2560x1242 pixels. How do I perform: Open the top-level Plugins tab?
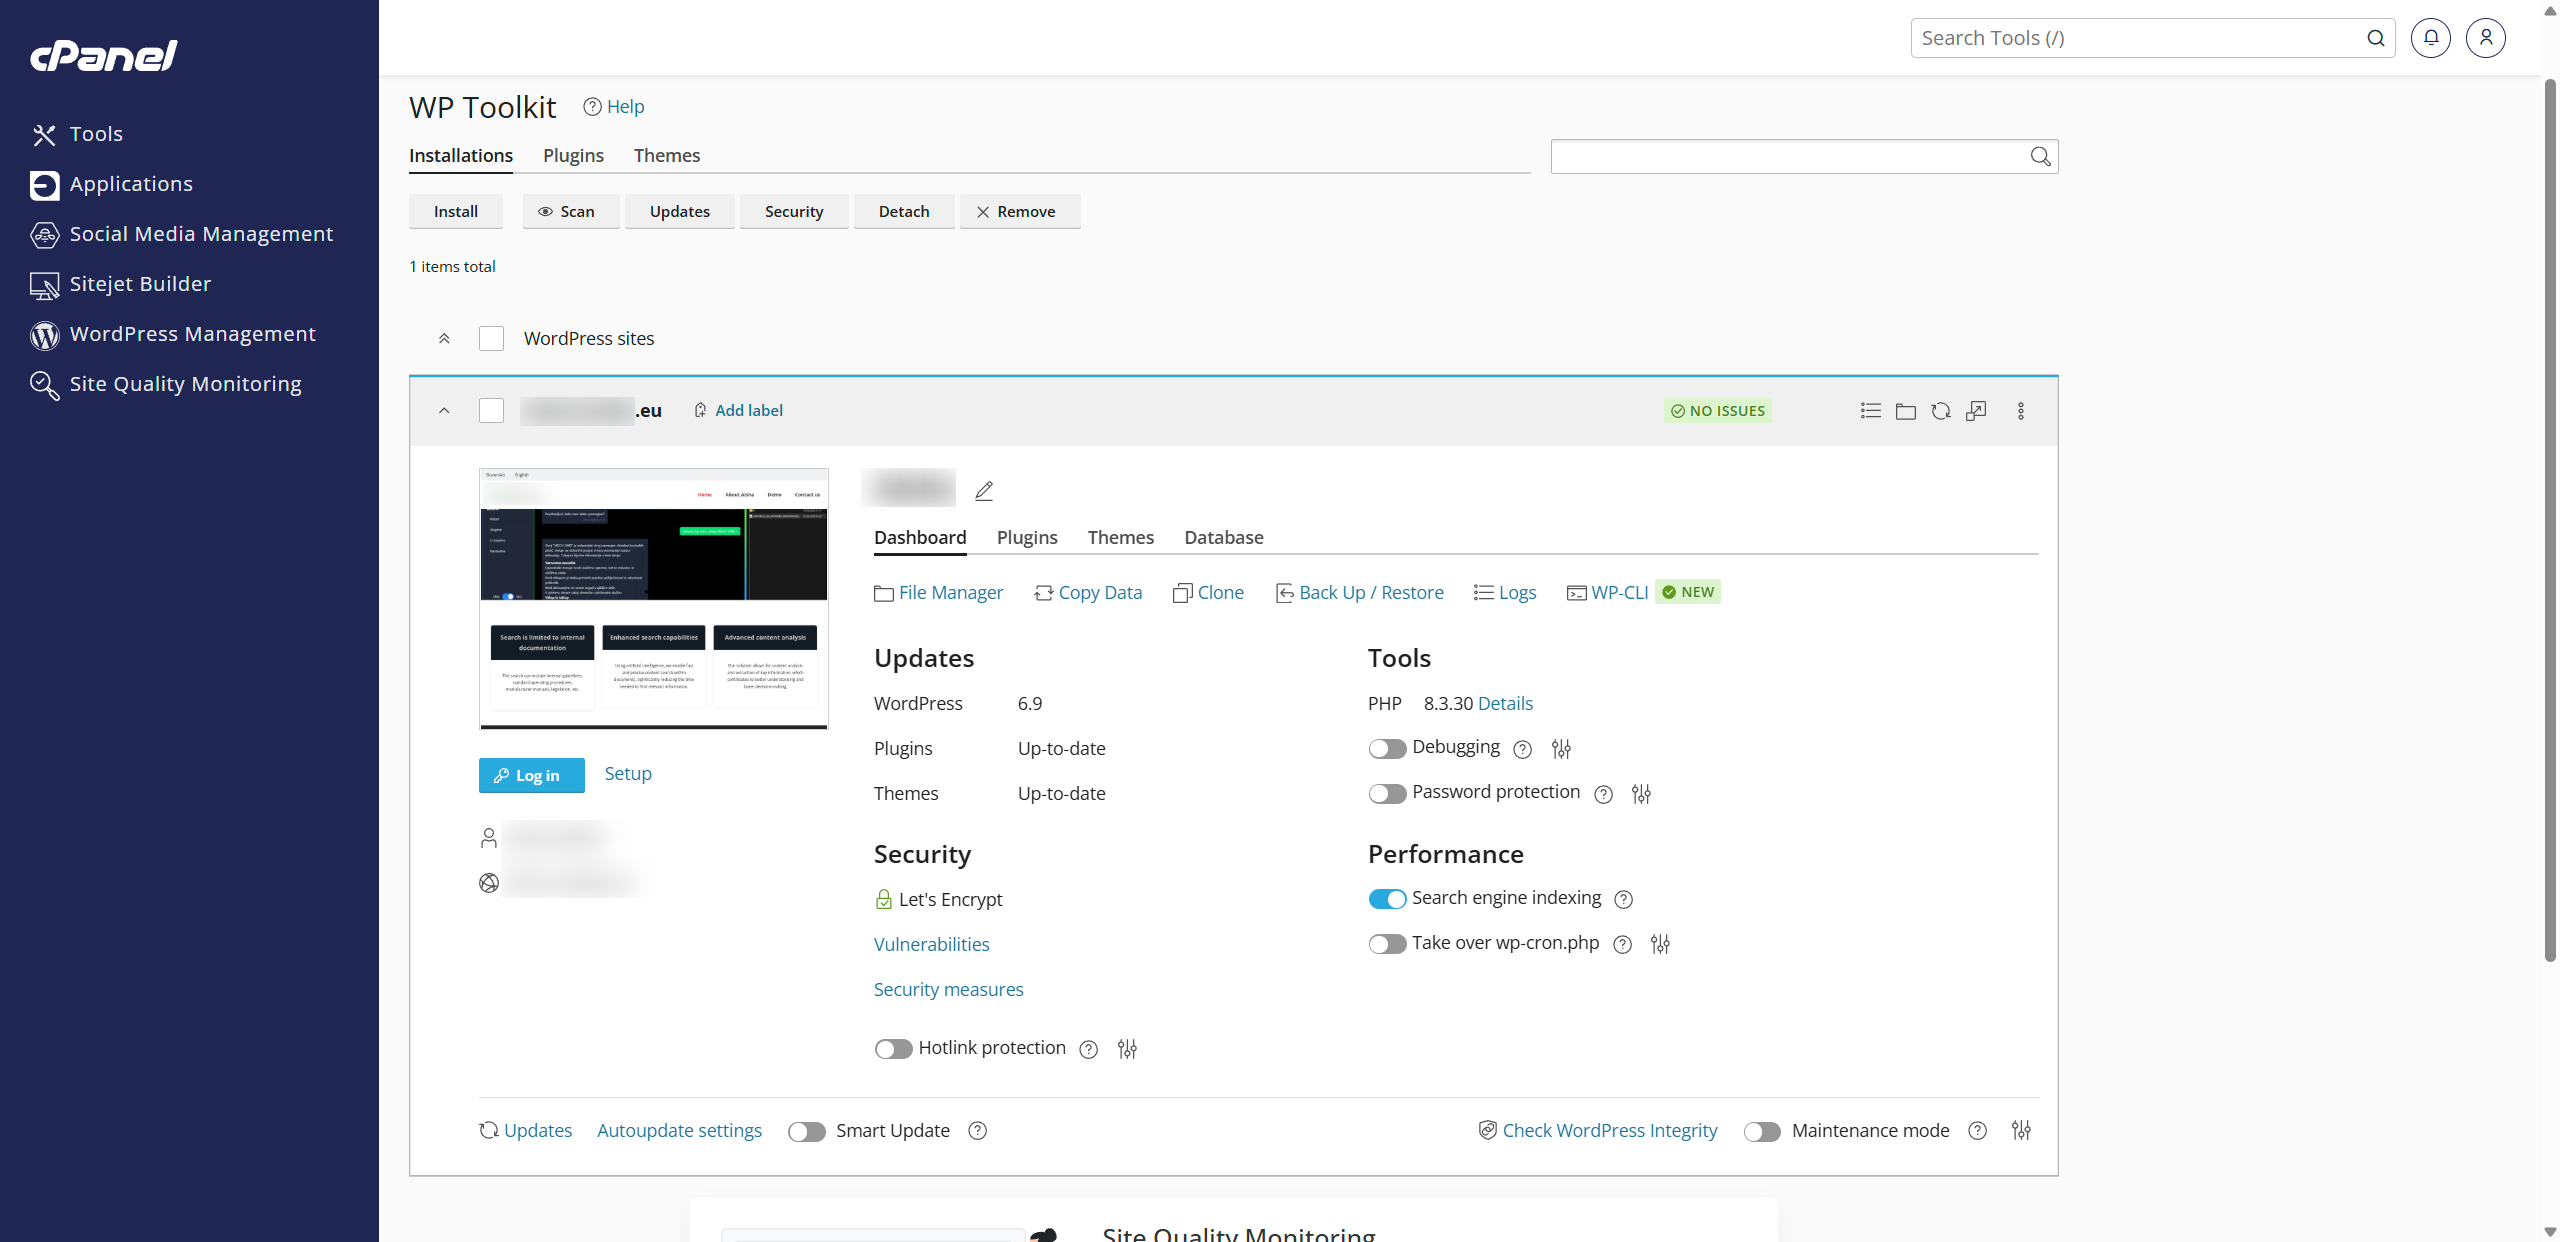point(573,155)
